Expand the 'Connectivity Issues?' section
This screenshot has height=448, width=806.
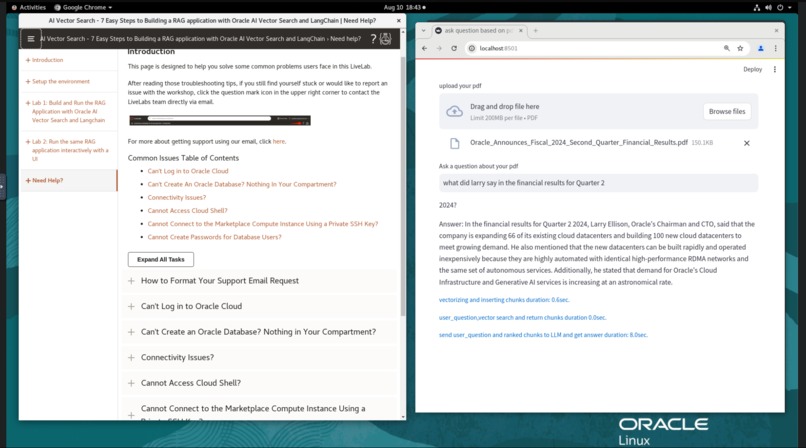tap(259, 358)
